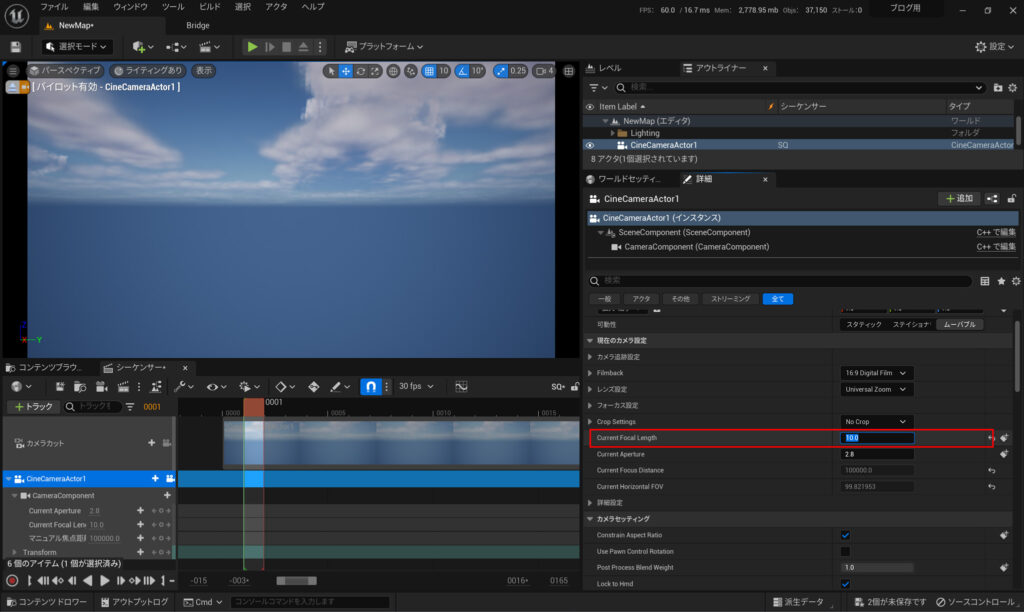Uncheck the Constrain Aspect Ratio checkbox
Image resolution: width=1024 pixels, height=612 pixels.
coord(845,535)
